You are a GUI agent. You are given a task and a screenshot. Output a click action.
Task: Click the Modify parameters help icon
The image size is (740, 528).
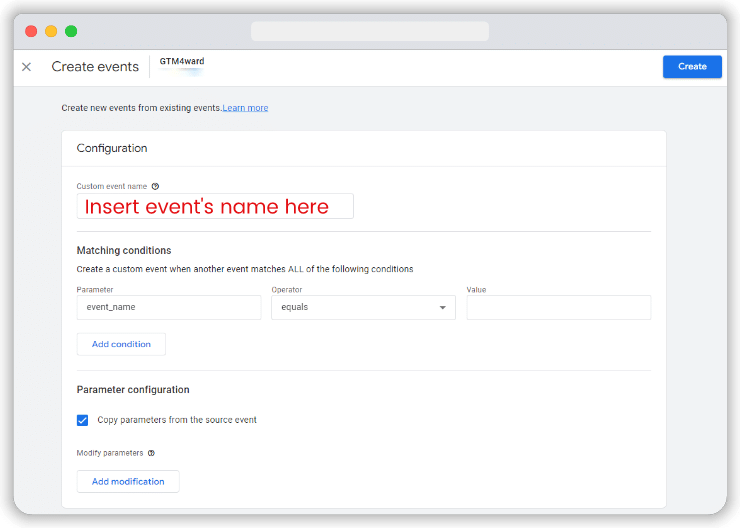[151, 453]
